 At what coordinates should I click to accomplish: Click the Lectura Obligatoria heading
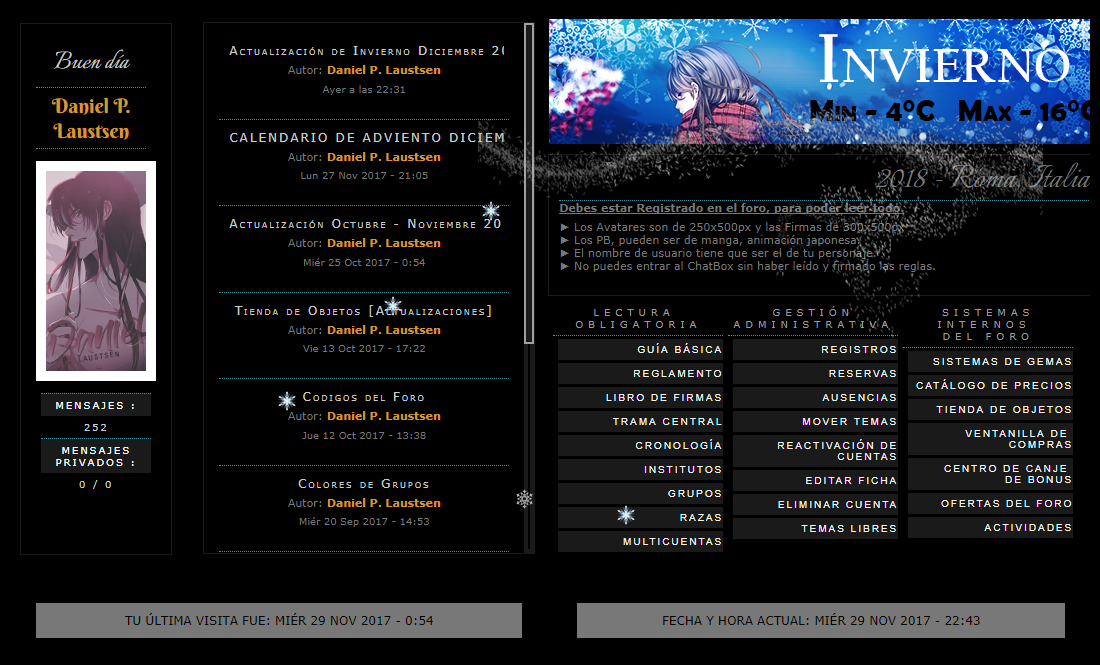pos(636,318)
